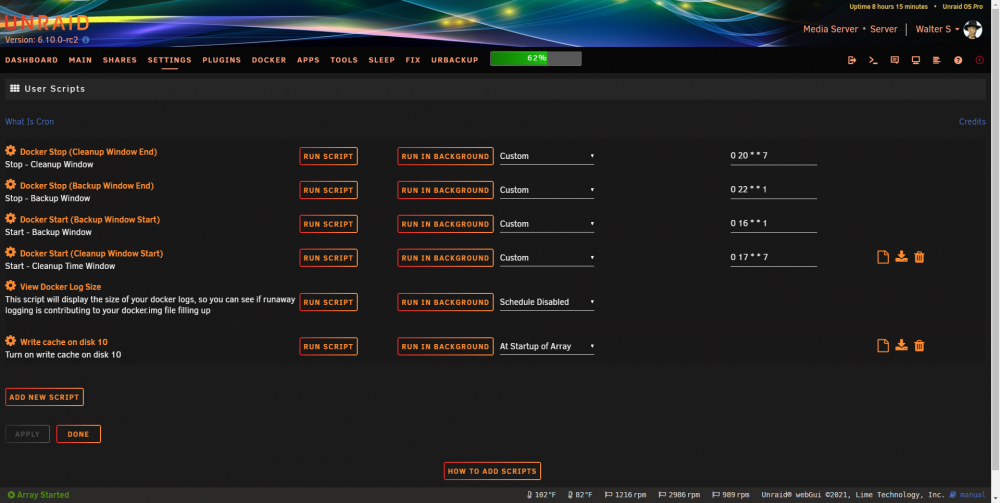Open the Main tab
The height and width of the screenshot is (503, 1000).
80,60
